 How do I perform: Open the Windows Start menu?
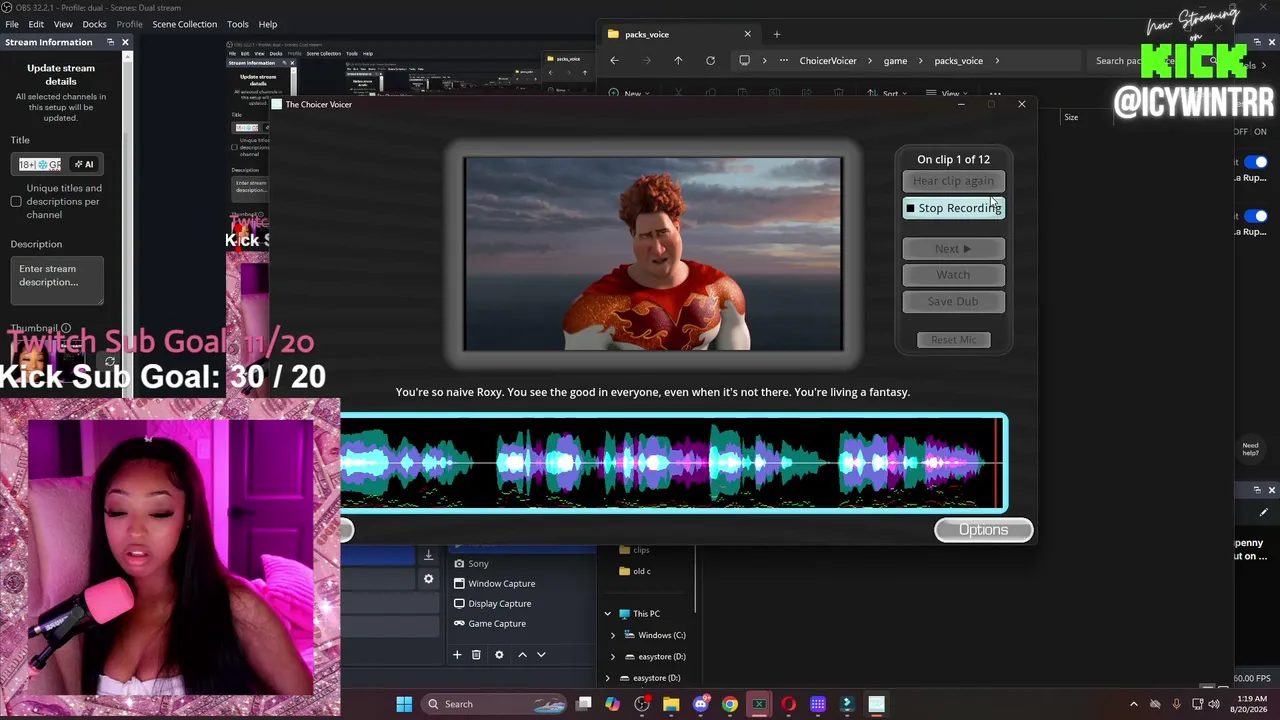point(404,704)
